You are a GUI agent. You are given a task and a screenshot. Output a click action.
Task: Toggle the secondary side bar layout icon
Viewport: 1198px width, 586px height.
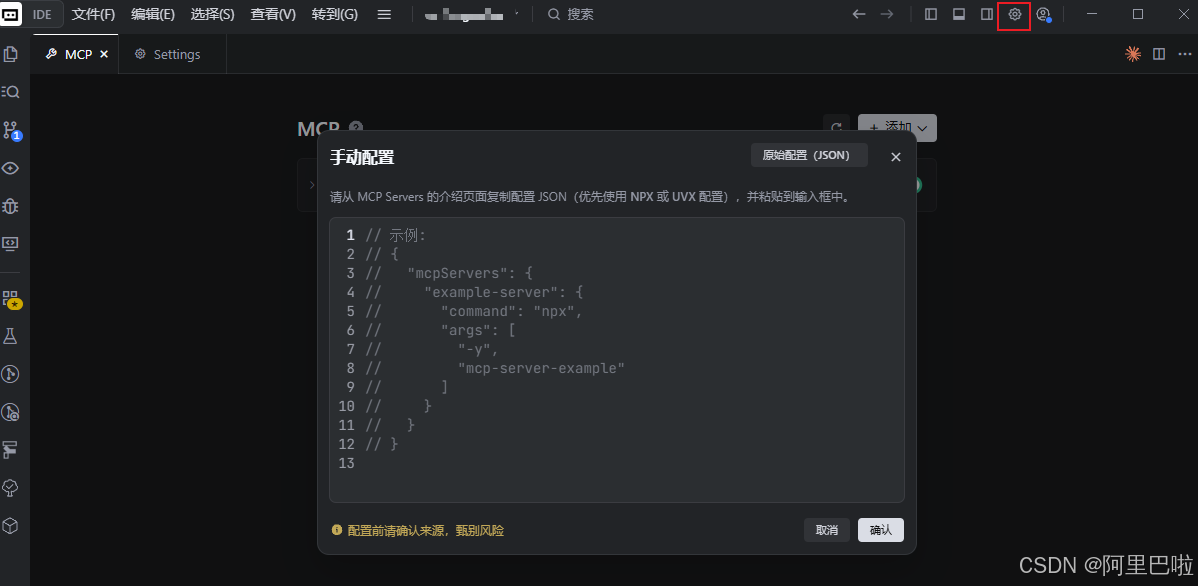[986, 15]
